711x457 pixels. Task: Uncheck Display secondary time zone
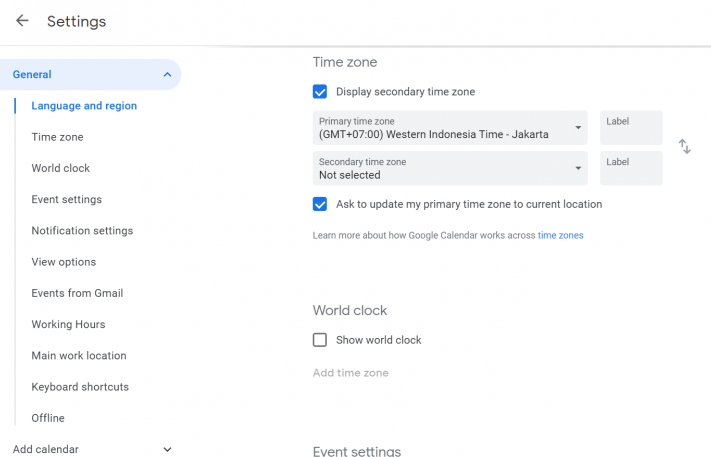click(320, 92)
